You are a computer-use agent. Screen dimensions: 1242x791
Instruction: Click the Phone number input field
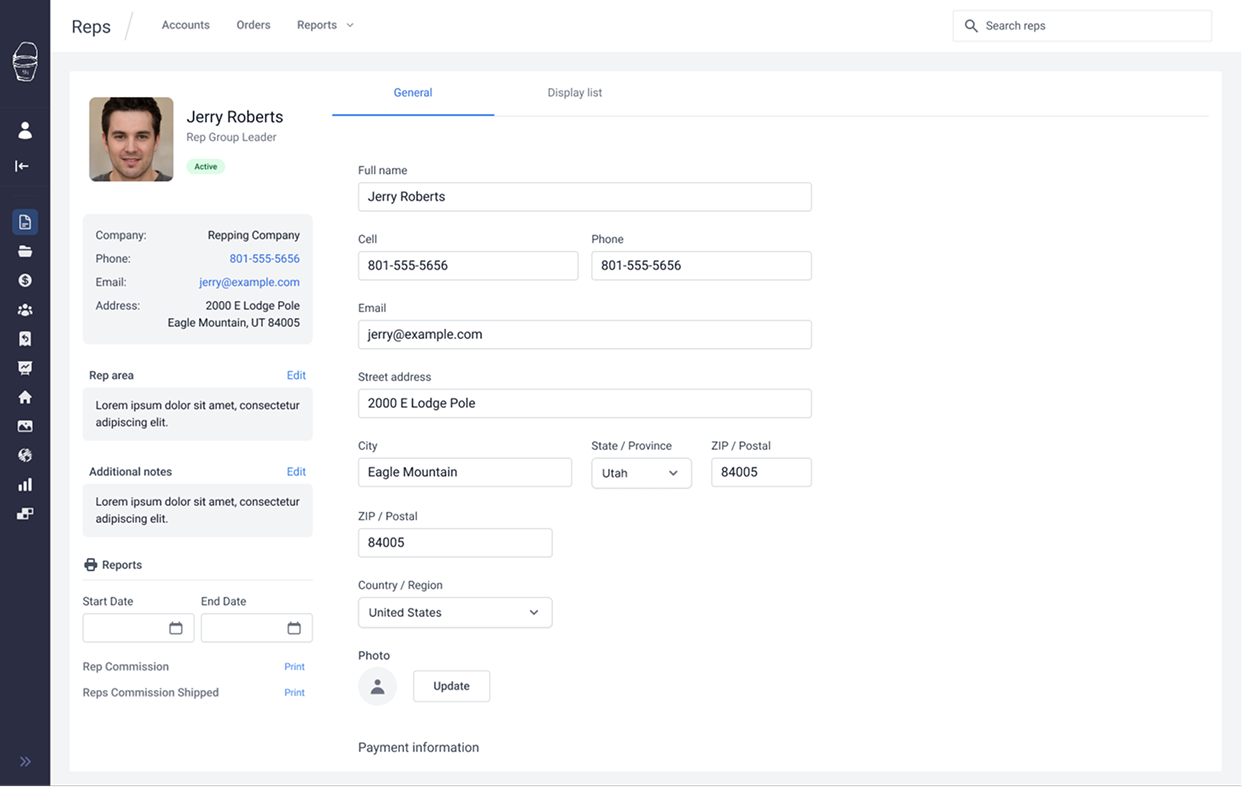tap(701, 266)
